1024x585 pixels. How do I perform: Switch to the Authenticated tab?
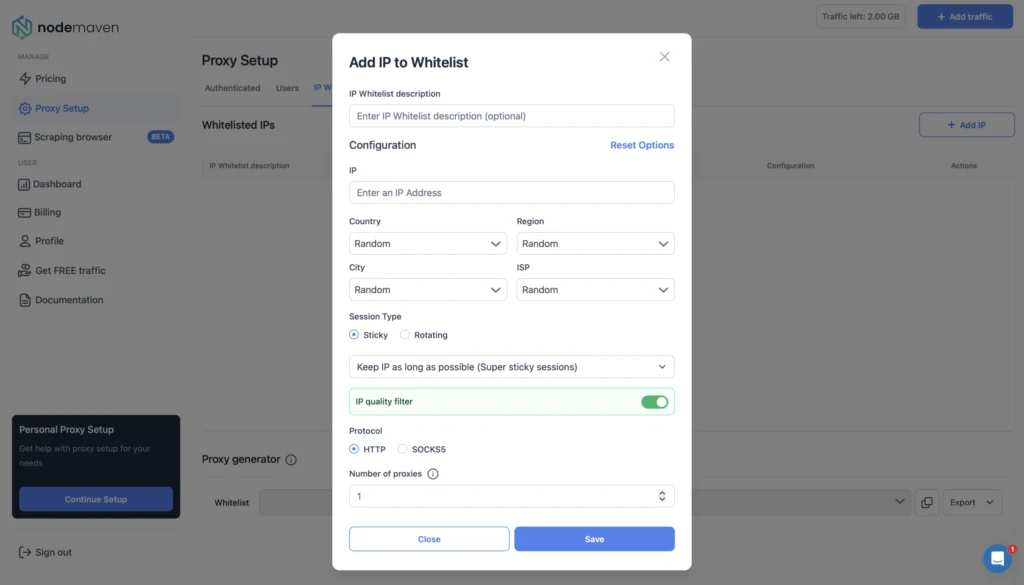232,88
